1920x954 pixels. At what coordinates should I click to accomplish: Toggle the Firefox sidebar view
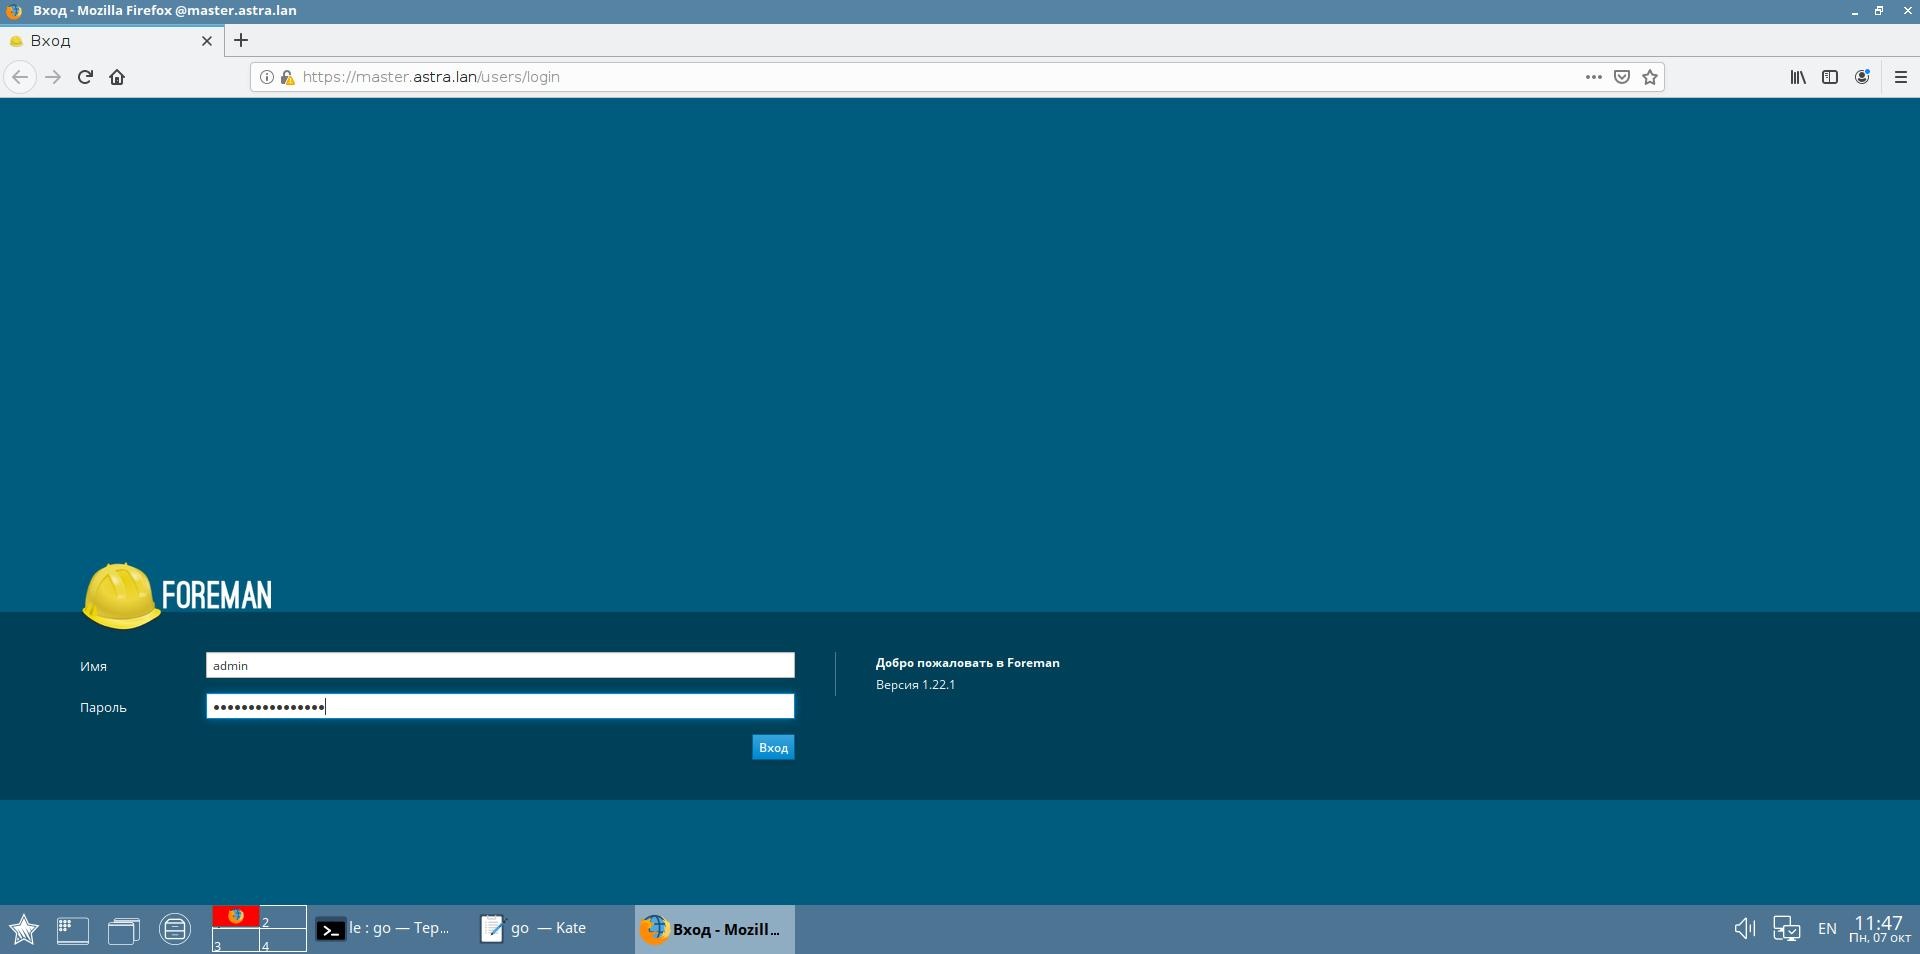click(x=1829, y=77)
